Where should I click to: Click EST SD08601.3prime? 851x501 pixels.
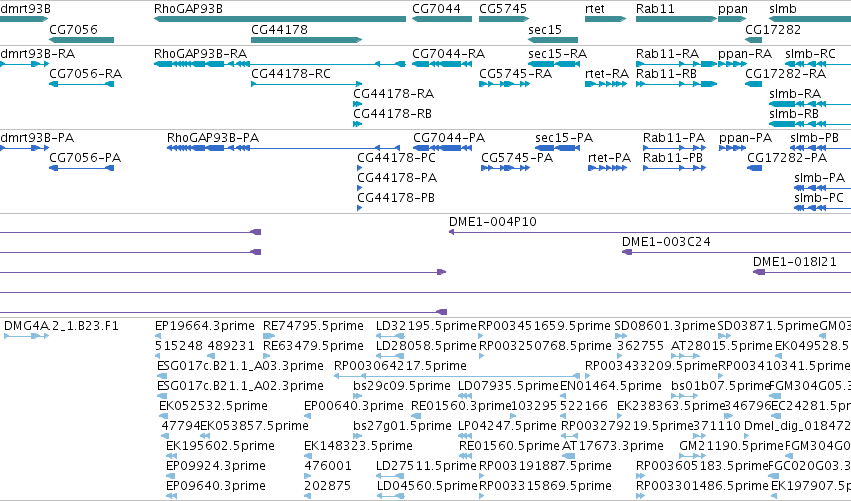[621, 337]
